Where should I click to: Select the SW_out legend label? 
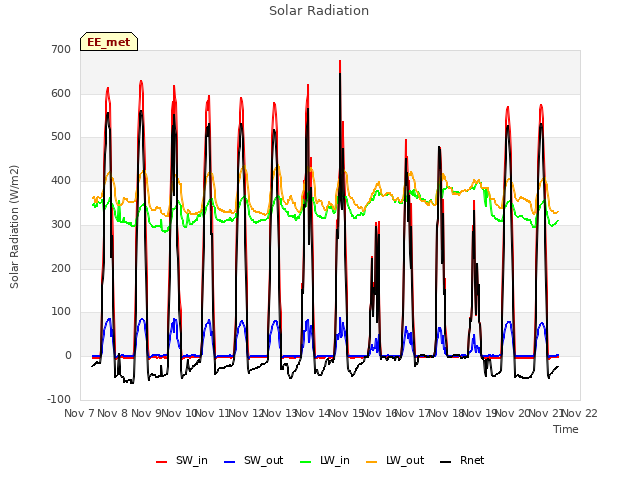(264, 460)
